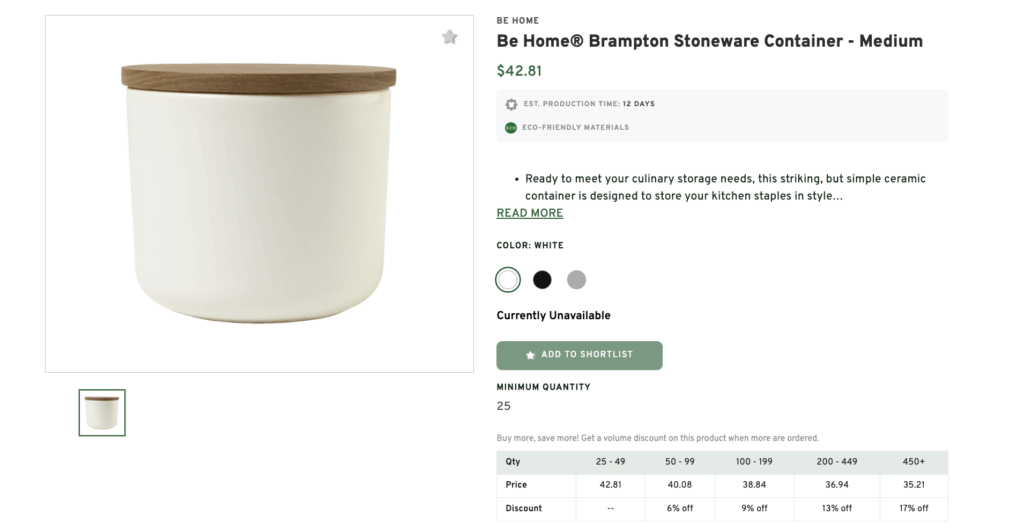Screen dimensions: 1024x530
Task: Click the 17% off discount cell
Action: pyautogui.click(x=913, y=508)
